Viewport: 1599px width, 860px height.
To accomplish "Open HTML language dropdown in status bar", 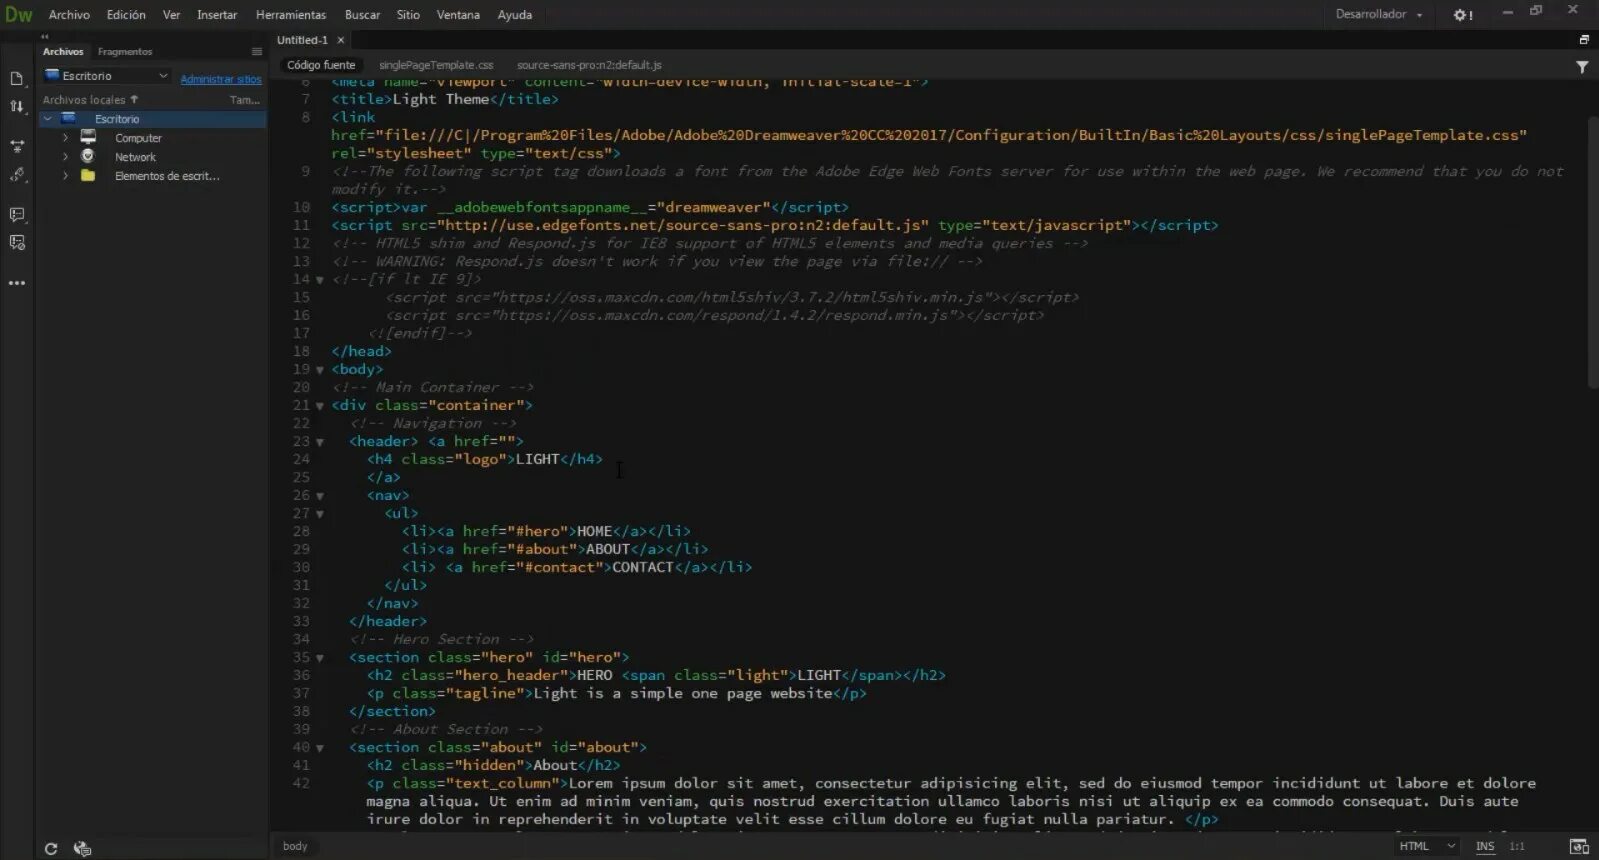I will [1427, 846].
